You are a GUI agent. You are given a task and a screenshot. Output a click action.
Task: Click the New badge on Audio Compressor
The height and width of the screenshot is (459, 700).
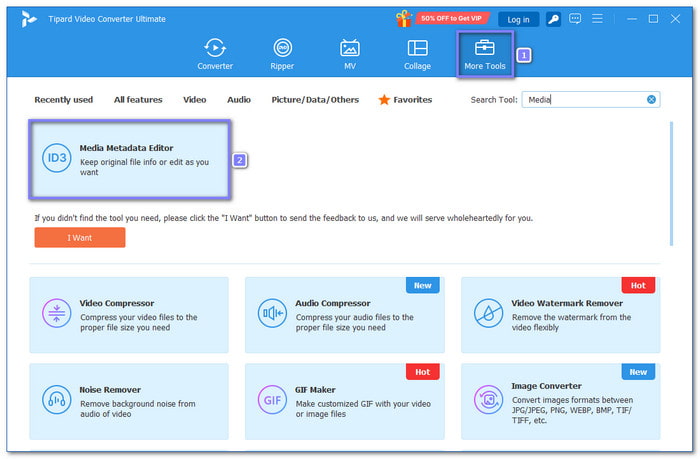pos(423,285)
